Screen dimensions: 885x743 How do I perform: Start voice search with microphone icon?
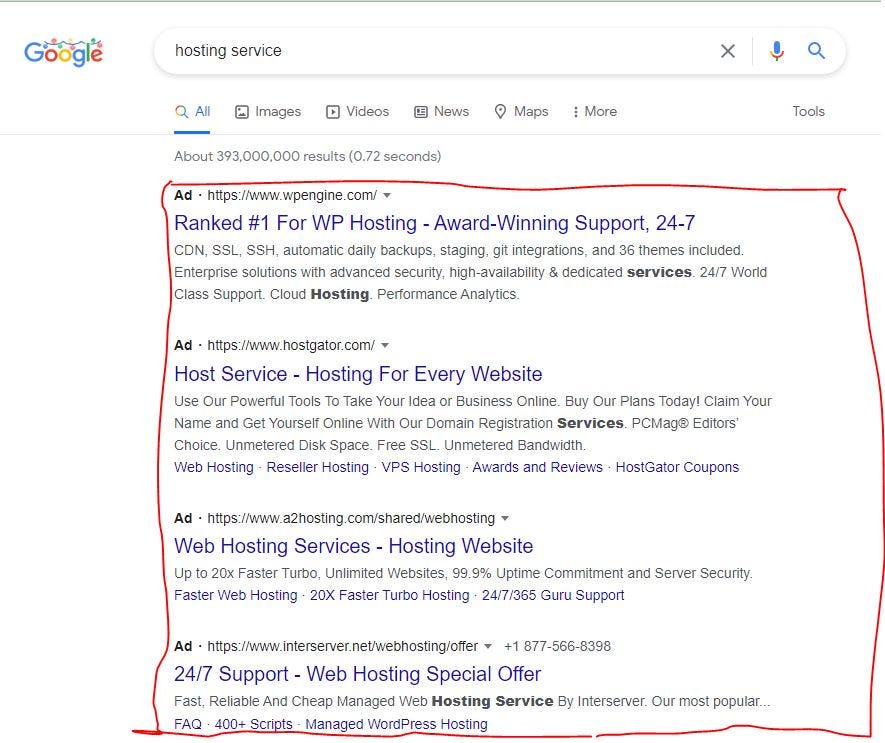pyautogui.click(x=777, y=51)
